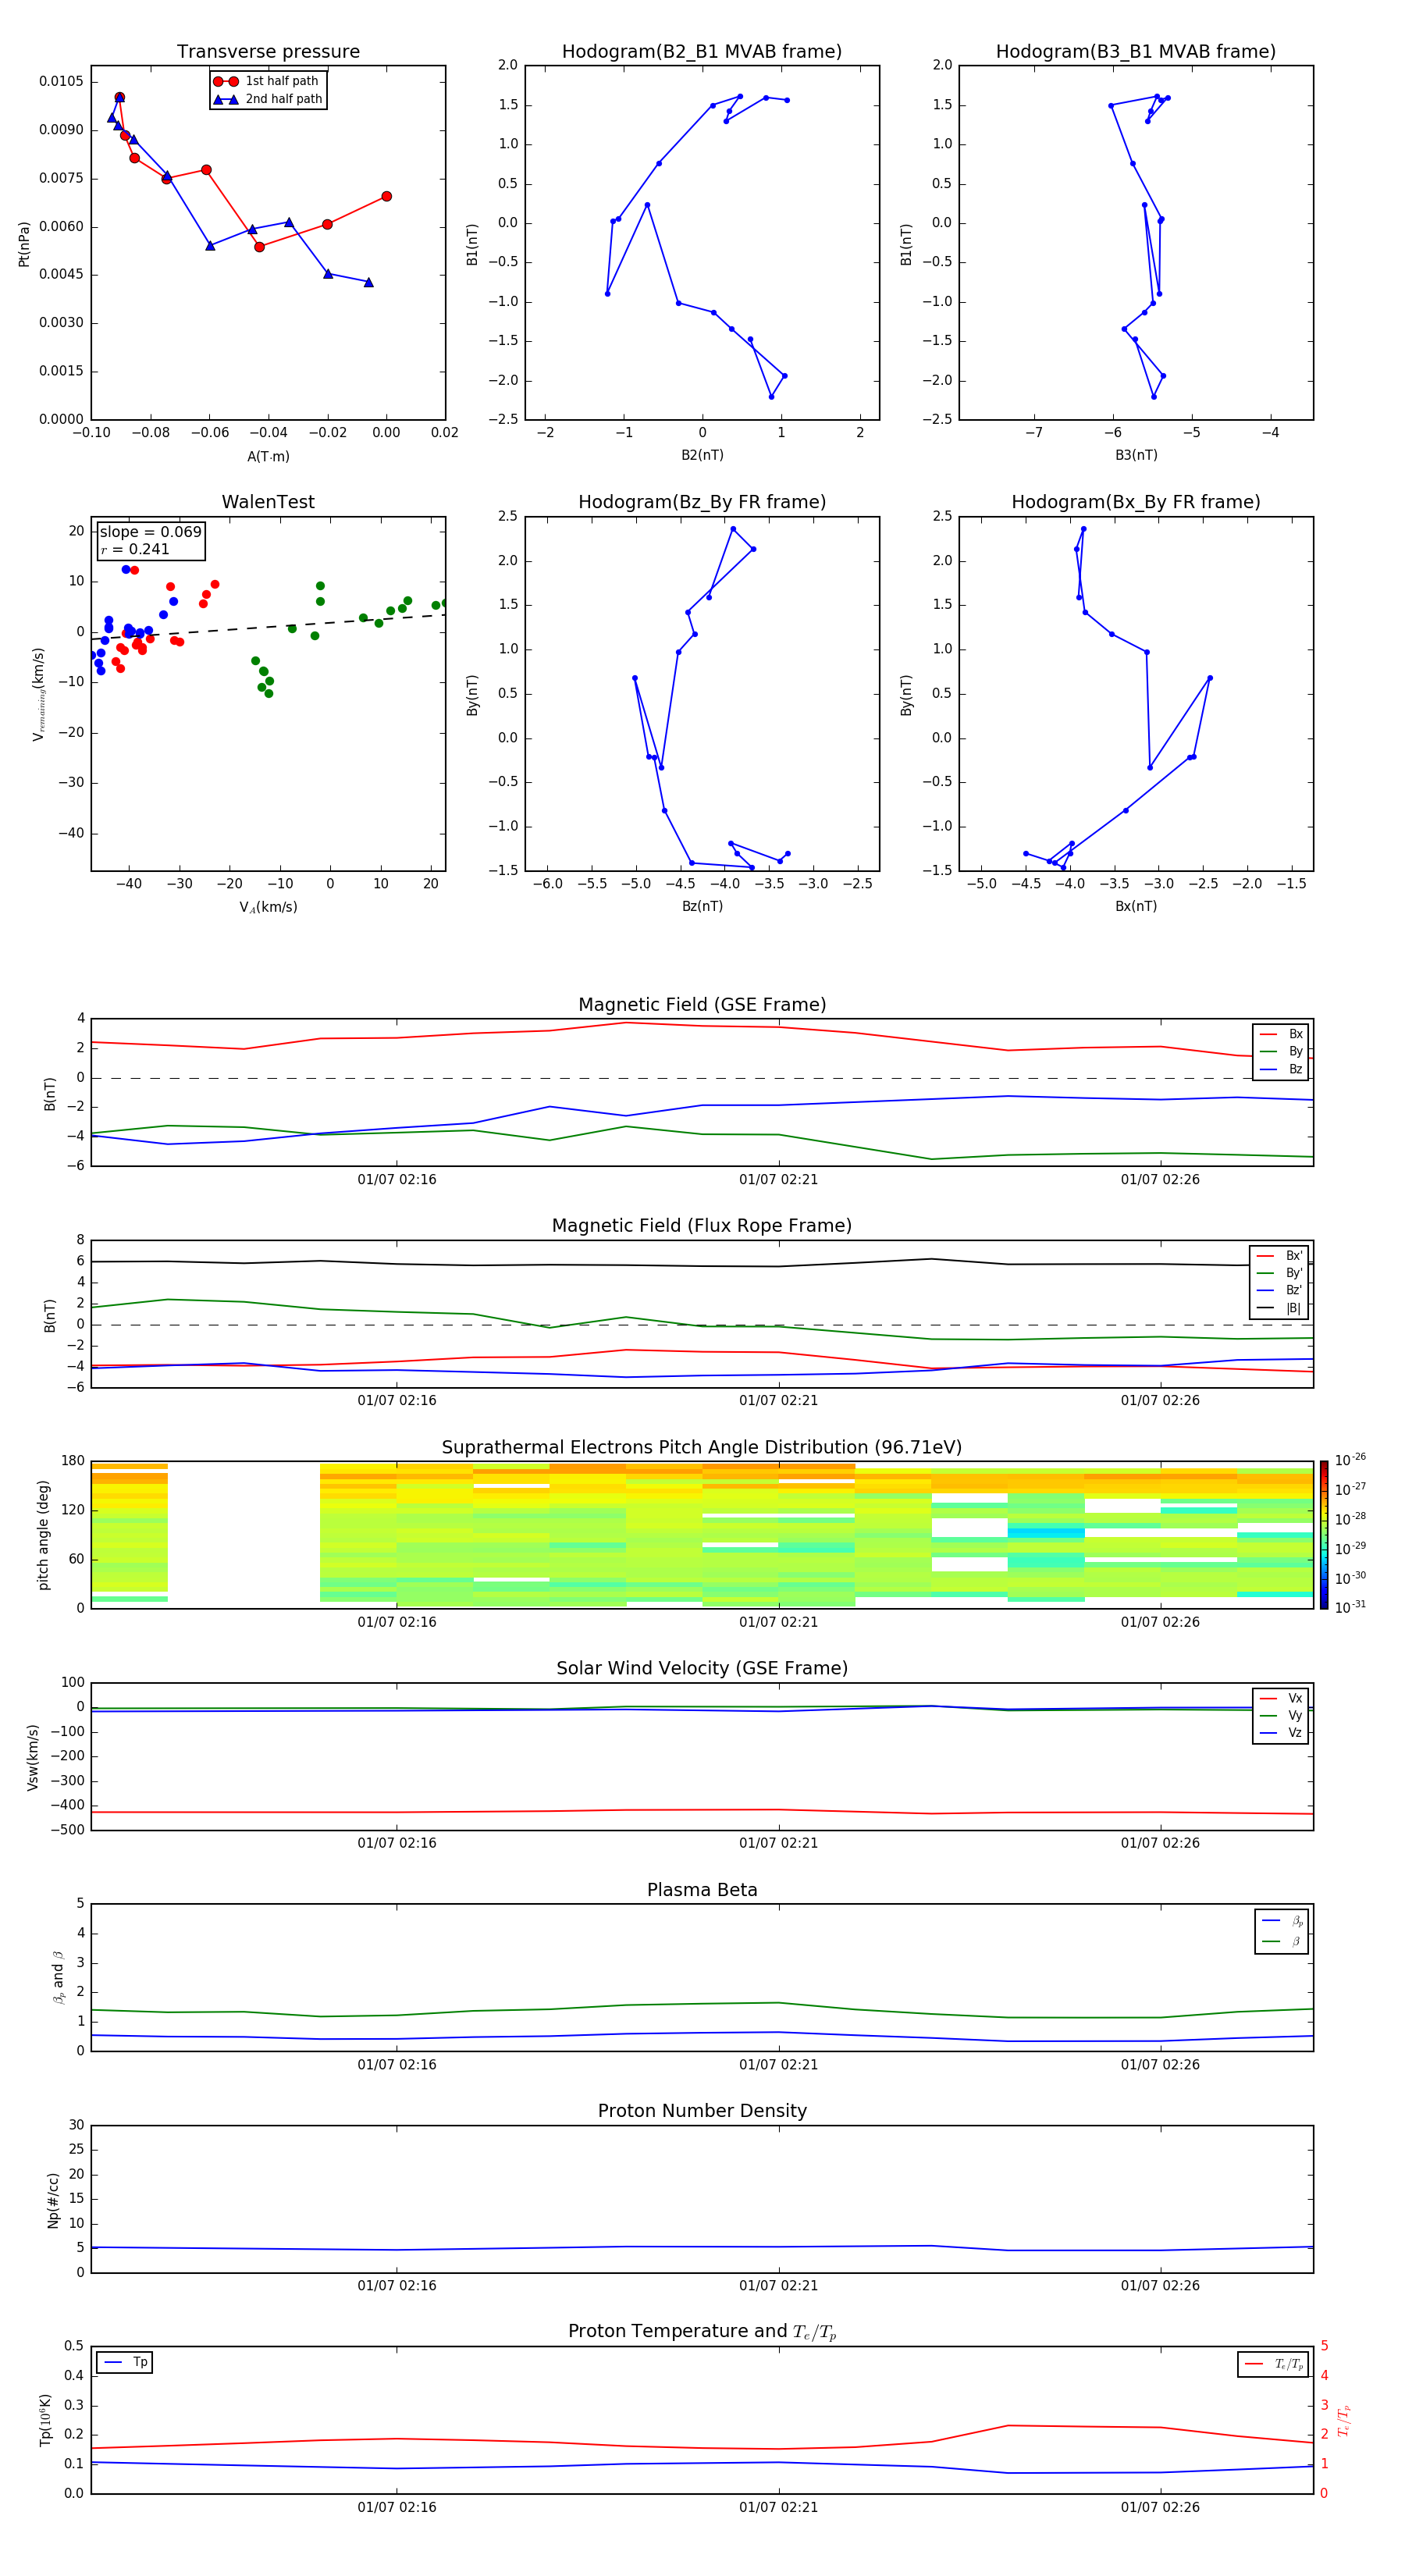Click the 'slope = 0.069' annotation
The image size is (1405, 2576).
[151, 532]
